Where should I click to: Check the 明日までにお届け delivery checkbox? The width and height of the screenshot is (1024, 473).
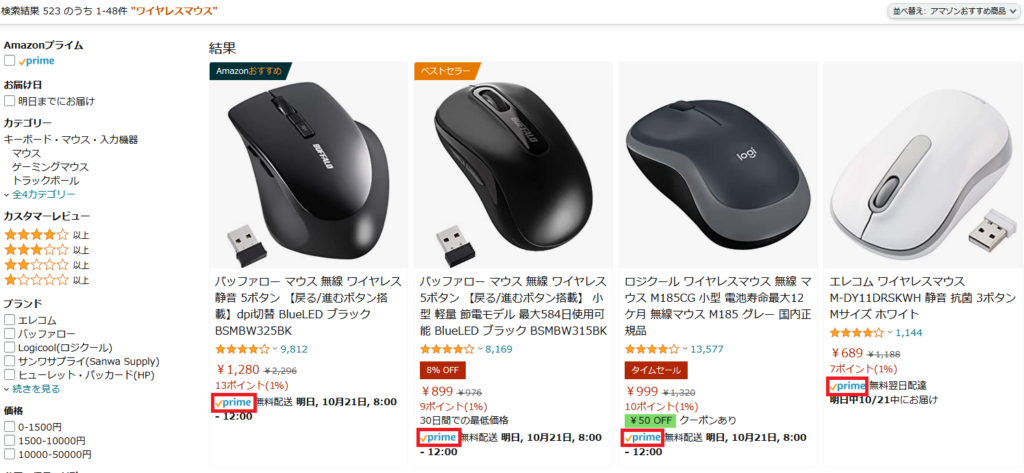pyautogui.click(x=9, y=101)
